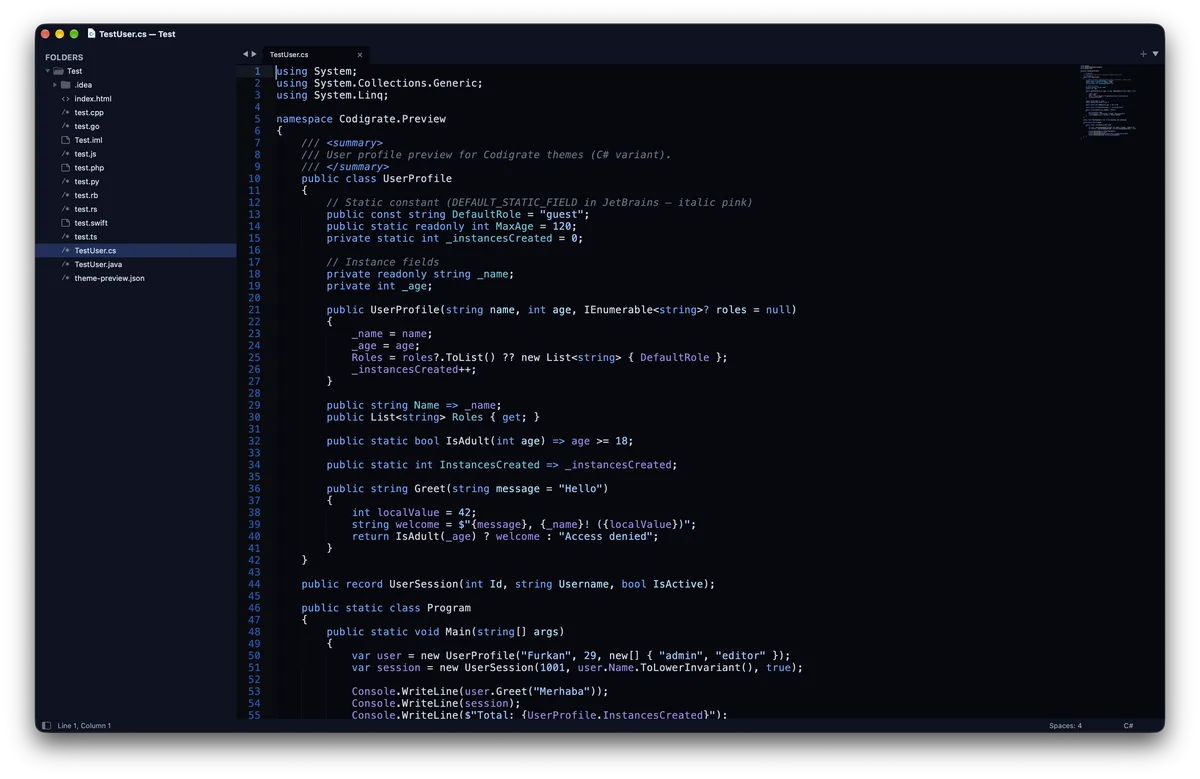Click the .idea folder icon
Viewport: 1200px width, 779px height.
[66, 85]
